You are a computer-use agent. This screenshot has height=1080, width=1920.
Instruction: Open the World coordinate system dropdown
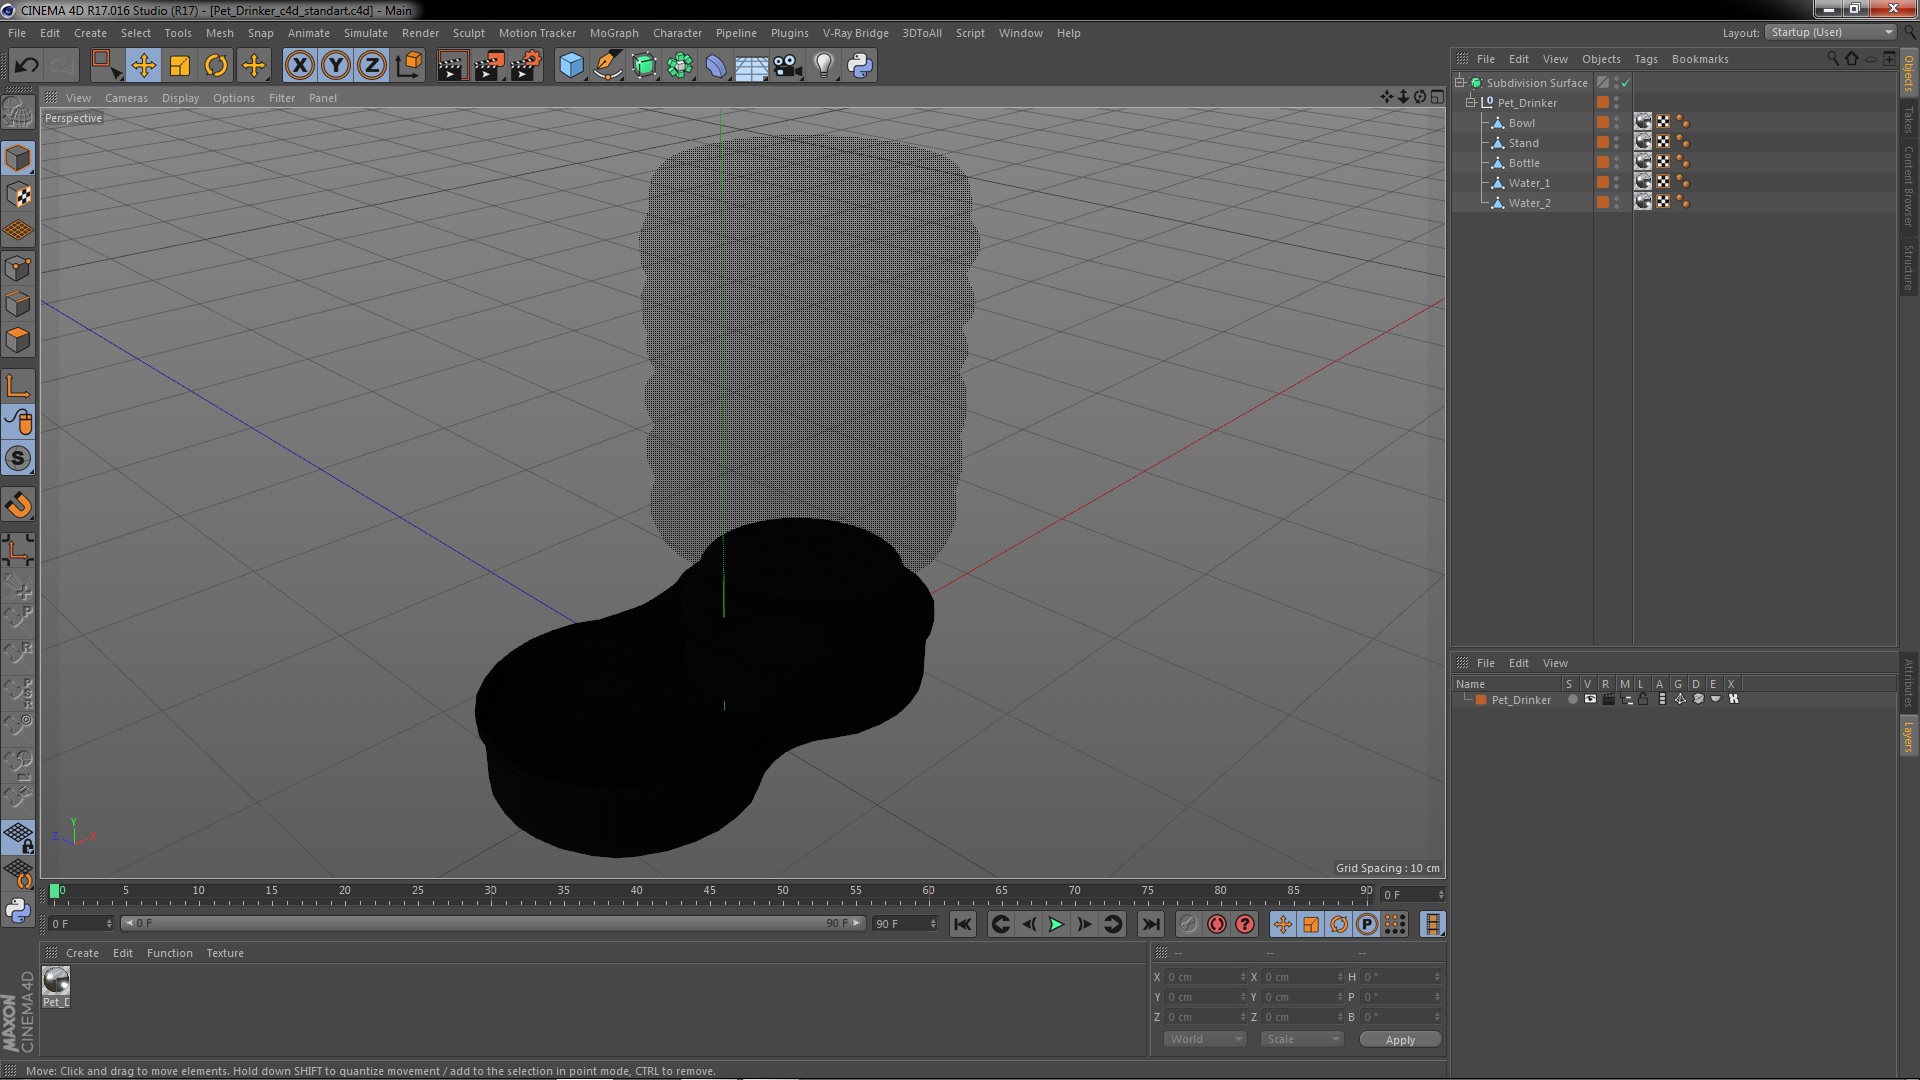point(1205,1039)
